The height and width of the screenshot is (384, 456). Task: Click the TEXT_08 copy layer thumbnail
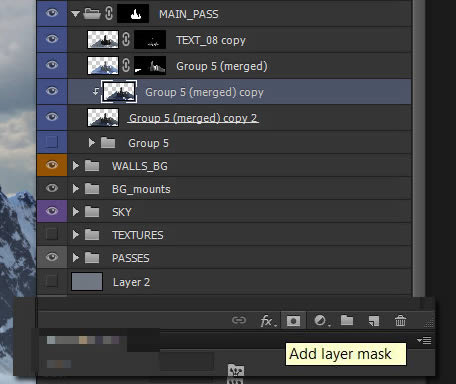[103, 39]
